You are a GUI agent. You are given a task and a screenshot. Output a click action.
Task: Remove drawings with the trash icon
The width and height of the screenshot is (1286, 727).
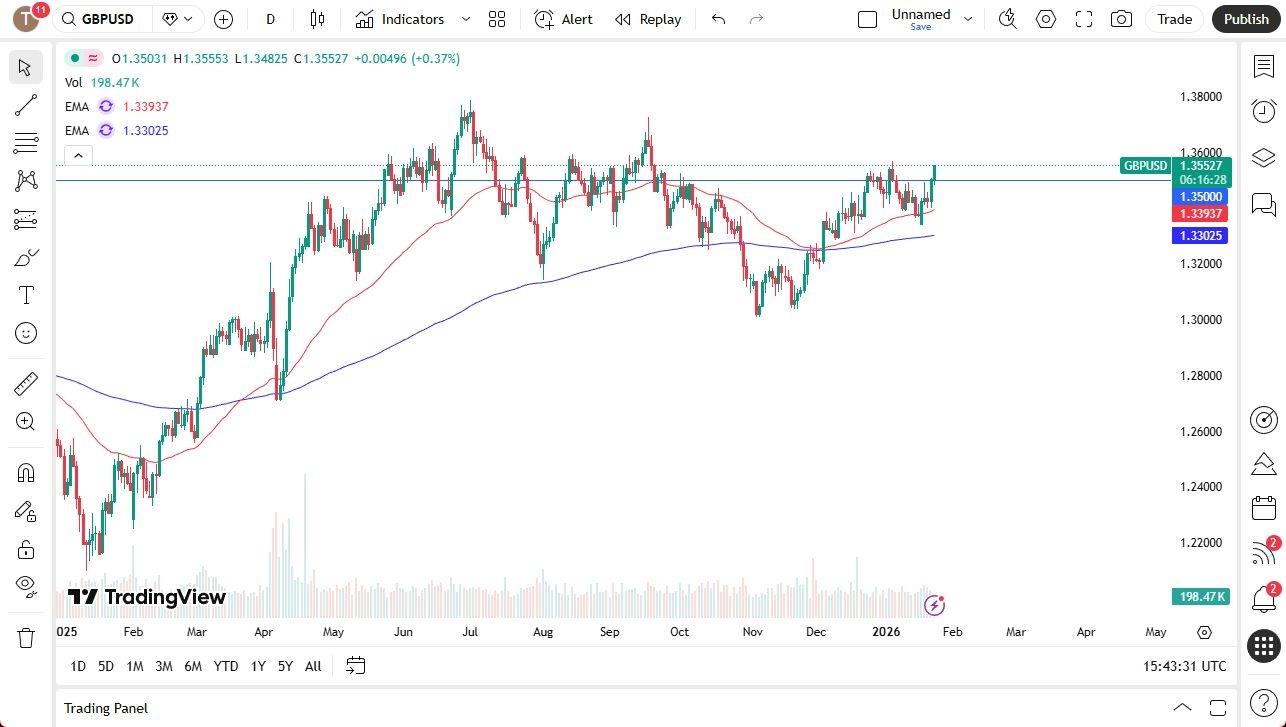[x=26, y=637]
